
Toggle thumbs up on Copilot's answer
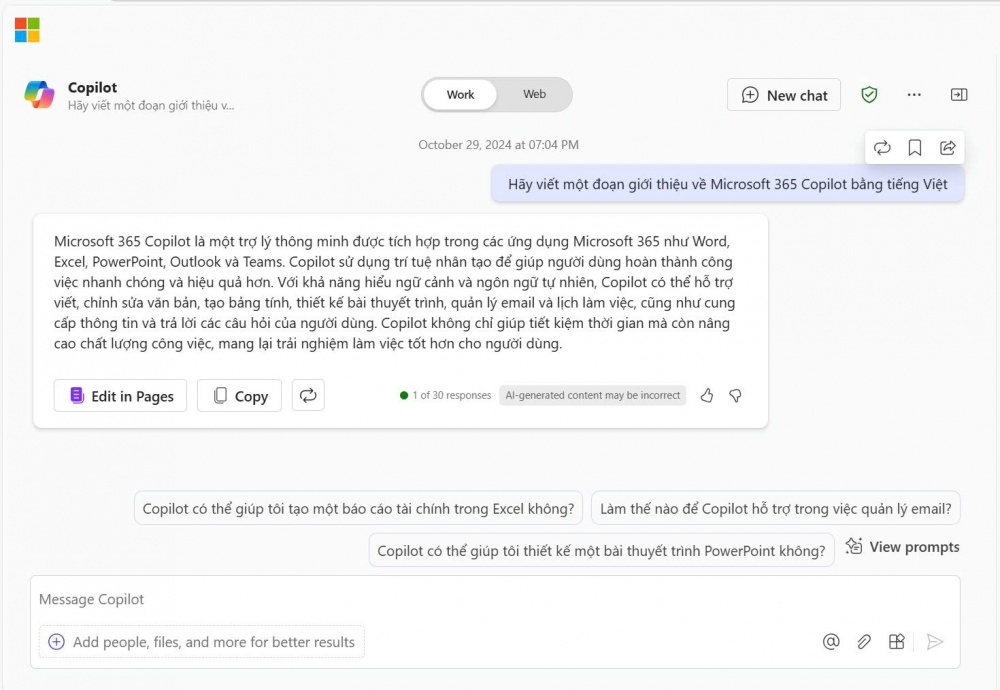coord(706,396)
